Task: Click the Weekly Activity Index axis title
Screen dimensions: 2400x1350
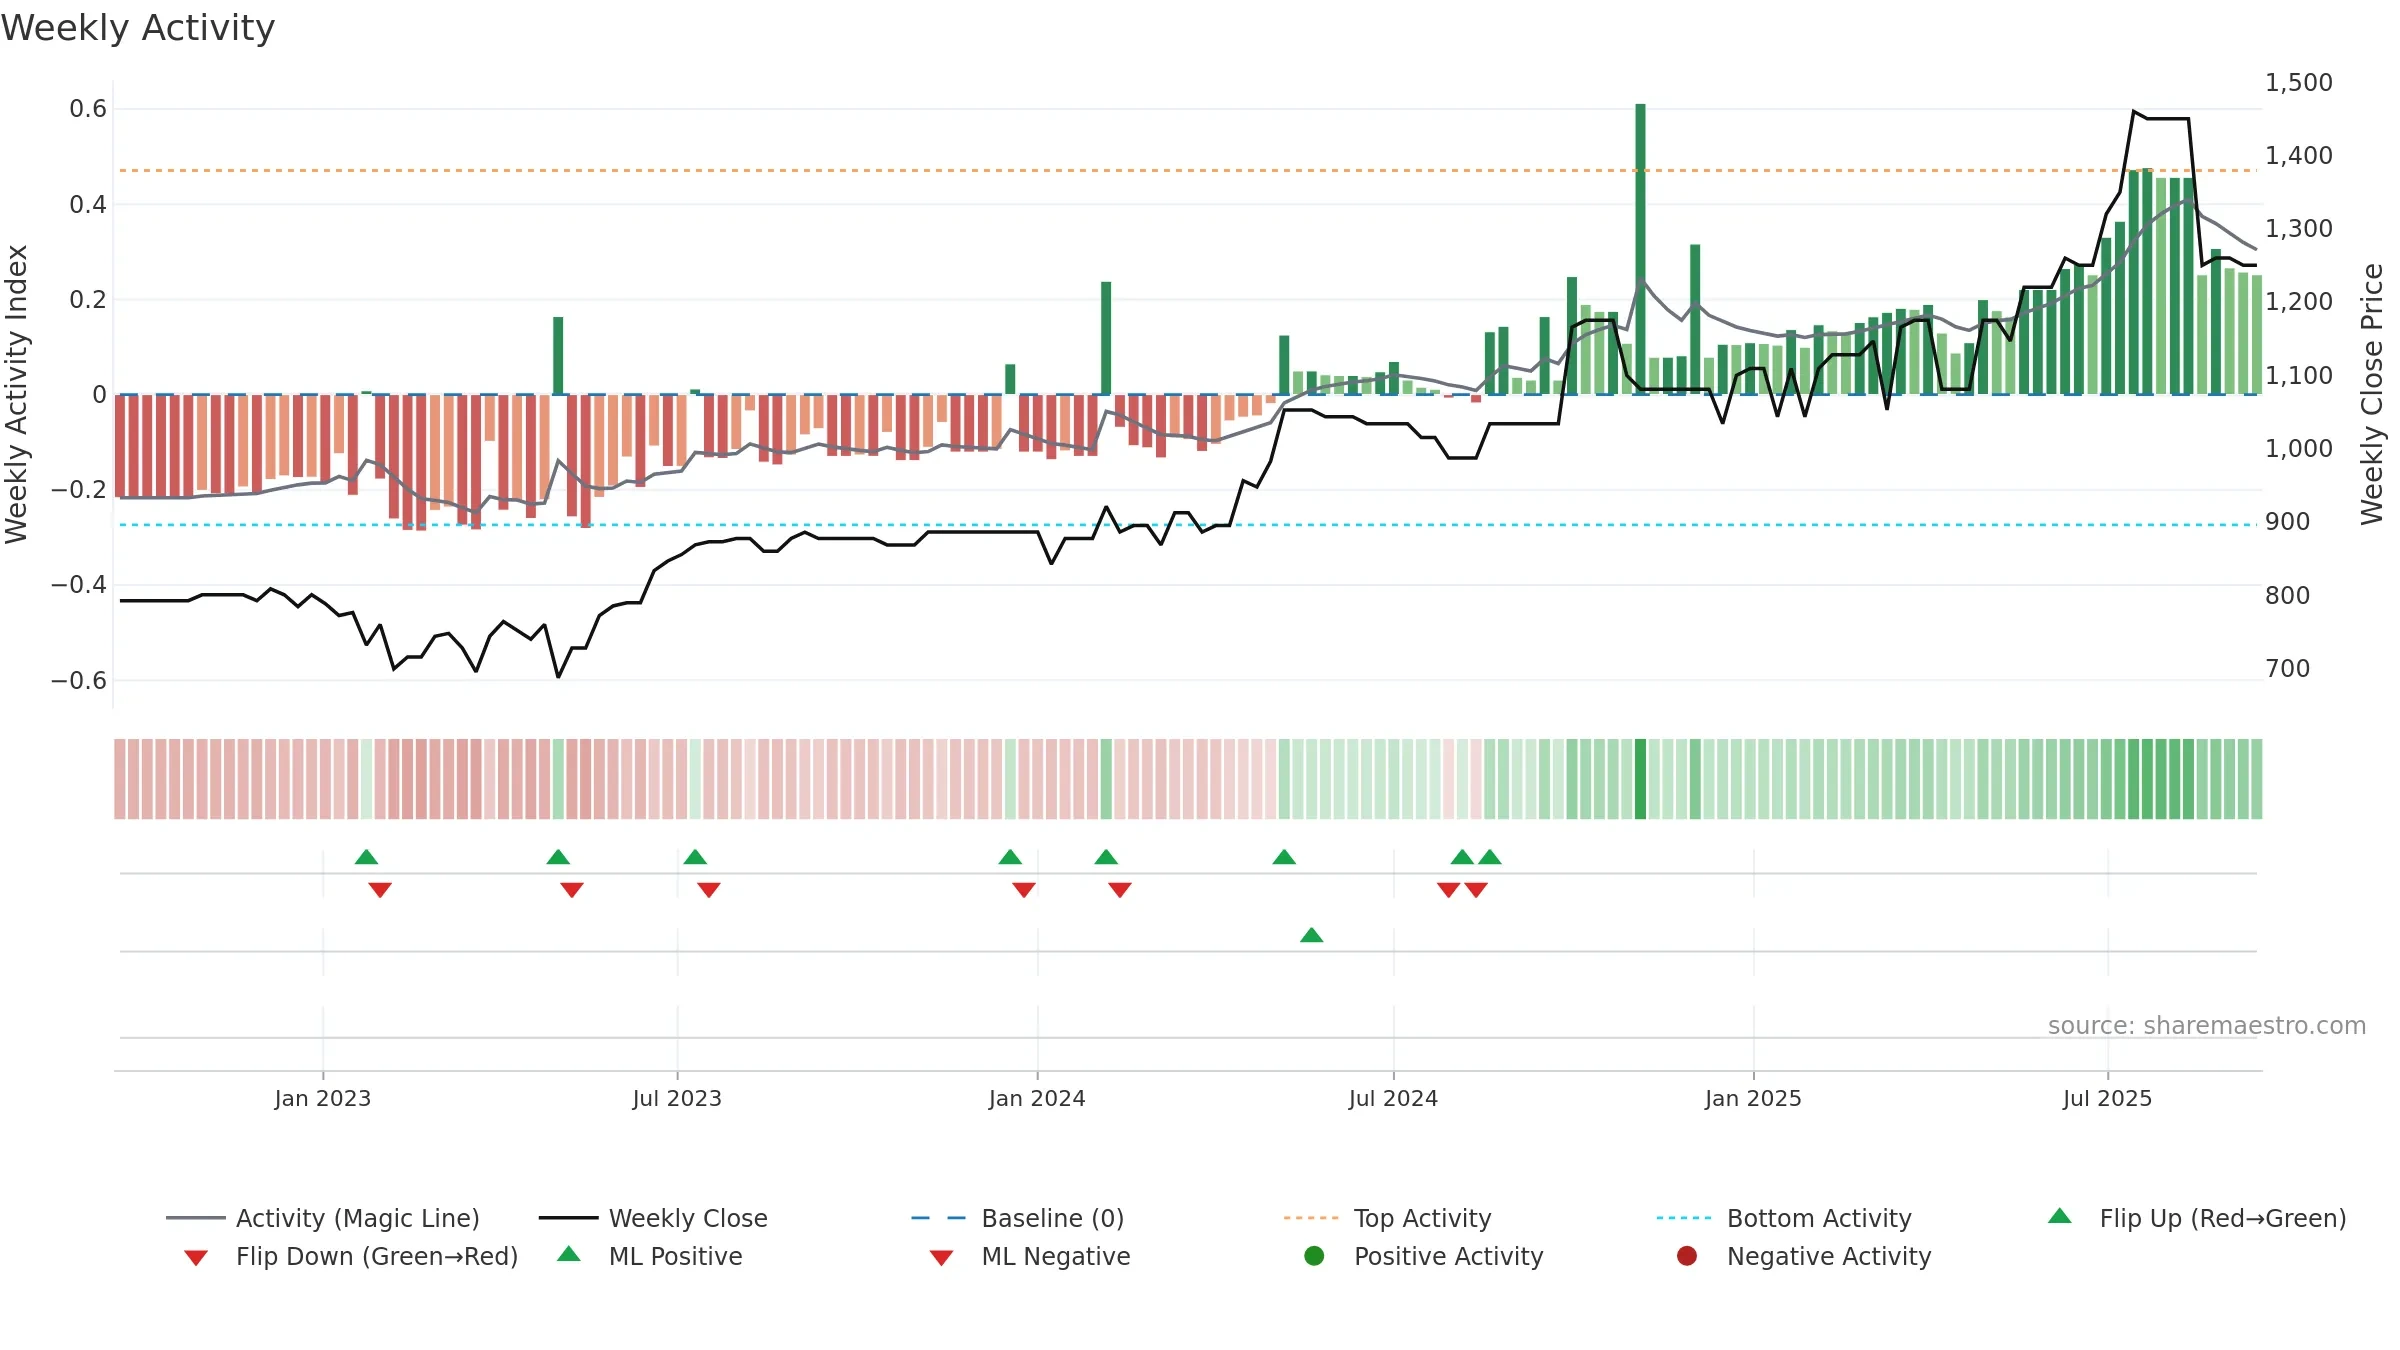Action: [x=16, y=394]
